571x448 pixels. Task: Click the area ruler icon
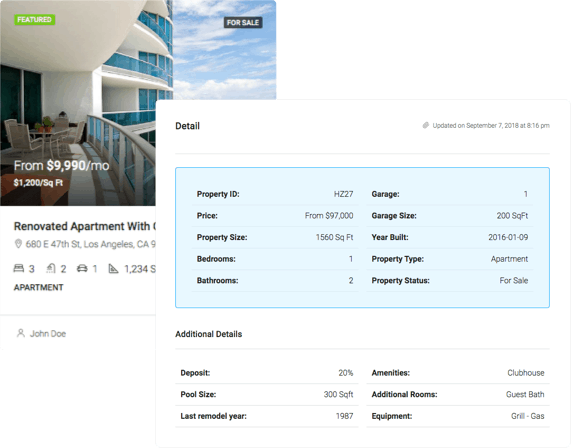tap(113, 268)
